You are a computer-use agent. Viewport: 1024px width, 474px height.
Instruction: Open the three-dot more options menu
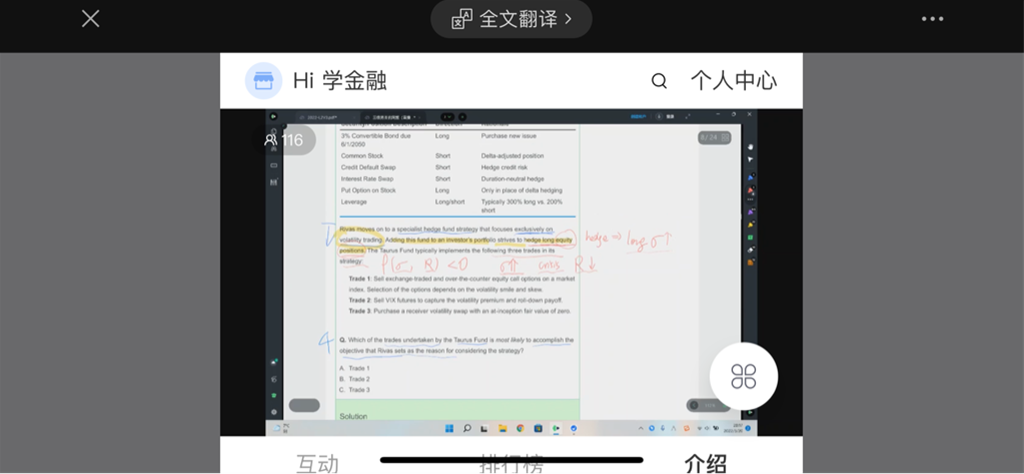(x=932, y=19)
